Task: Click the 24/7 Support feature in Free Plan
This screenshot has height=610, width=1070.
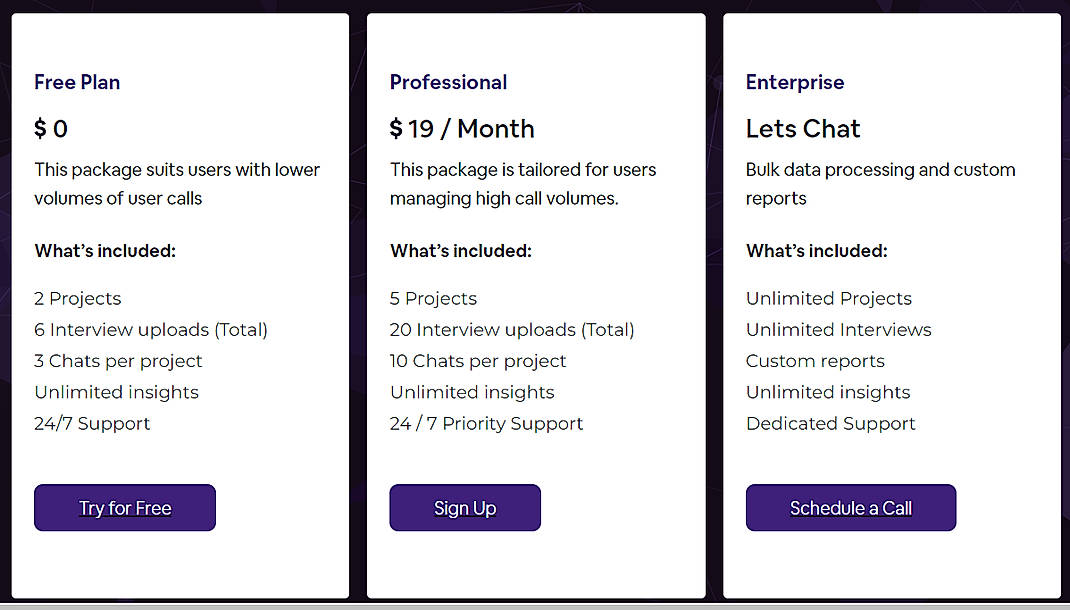Action: coord(92,424)
